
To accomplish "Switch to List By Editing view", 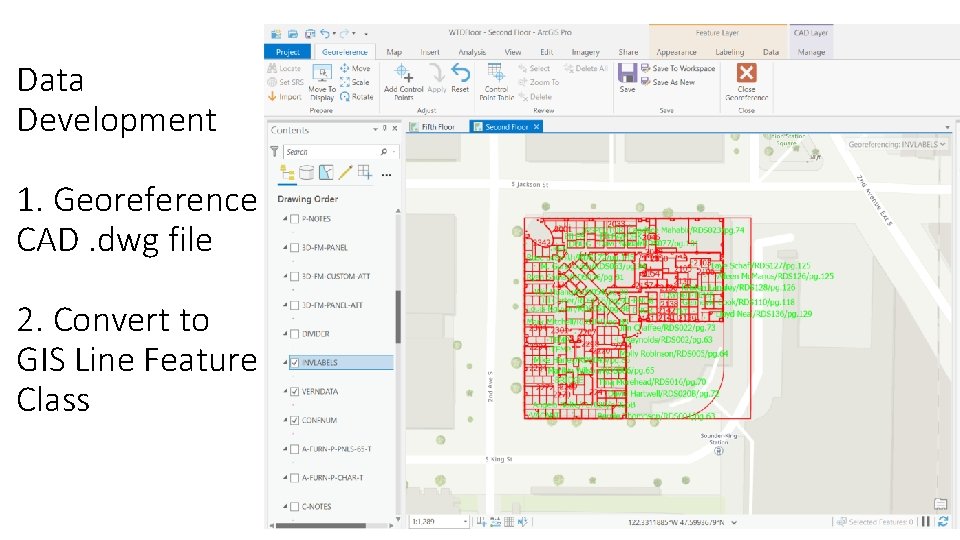I will (x=345, y=173).
